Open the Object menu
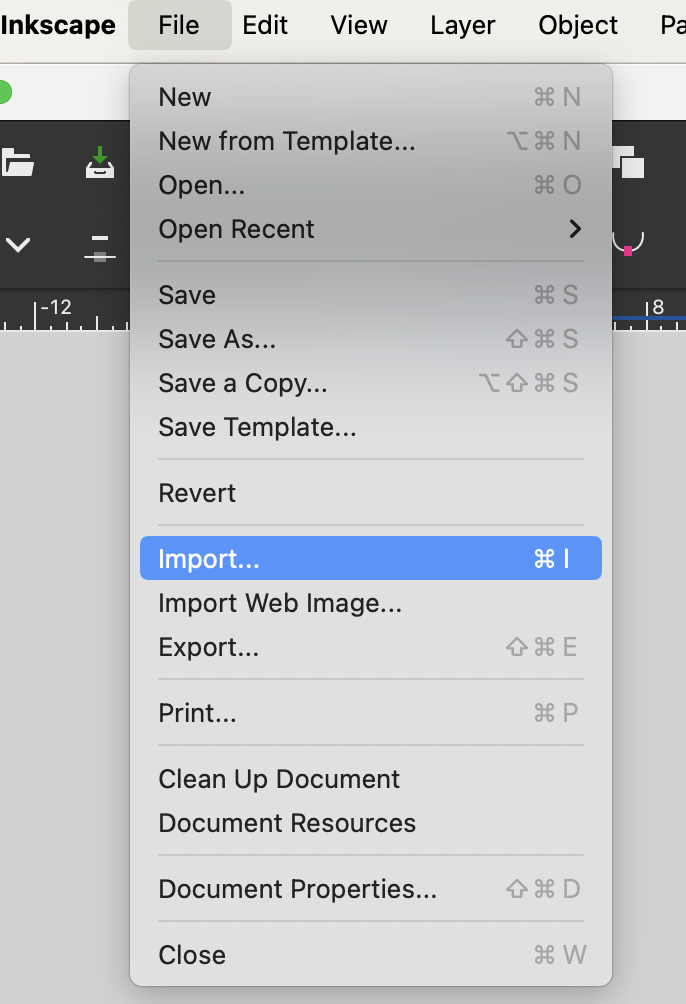This screenshot has height=1004, width=686. coord(578,26)
